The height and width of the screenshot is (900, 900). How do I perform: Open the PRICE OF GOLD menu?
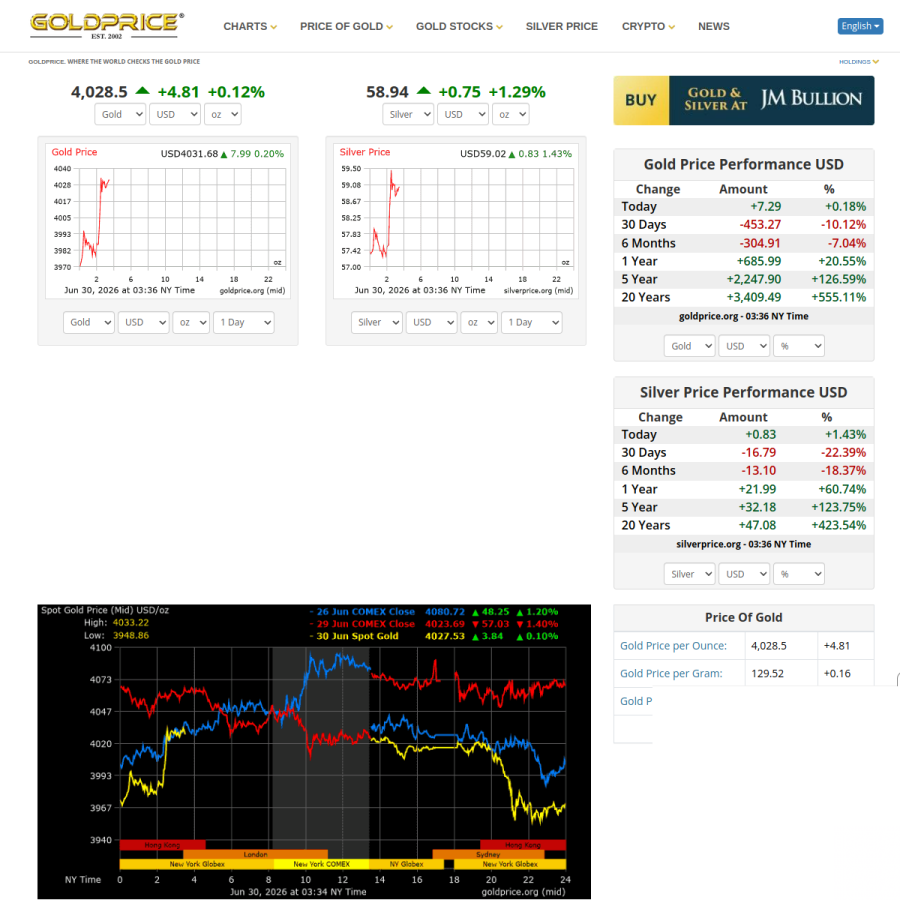(x=346, y=26)
